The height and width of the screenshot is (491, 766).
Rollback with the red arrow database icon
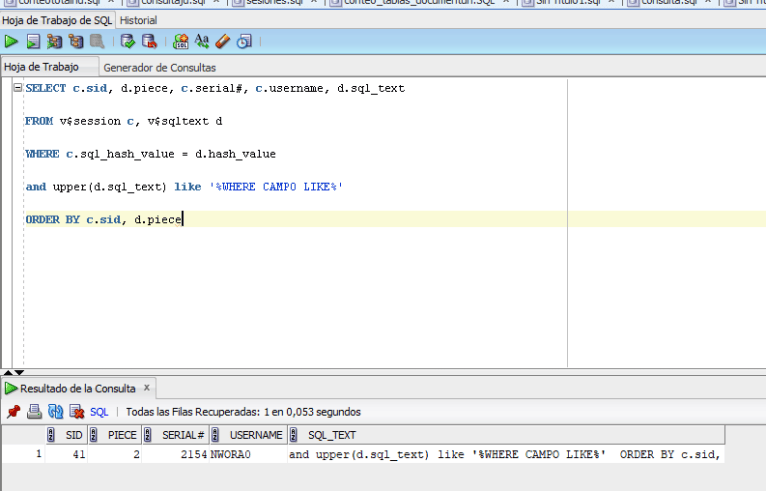[149, 42]
